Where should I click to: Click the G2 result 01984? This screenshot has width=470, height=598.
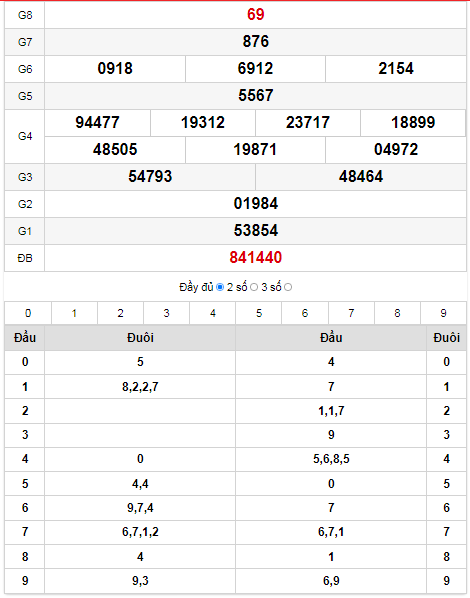[x=256, y=204]
